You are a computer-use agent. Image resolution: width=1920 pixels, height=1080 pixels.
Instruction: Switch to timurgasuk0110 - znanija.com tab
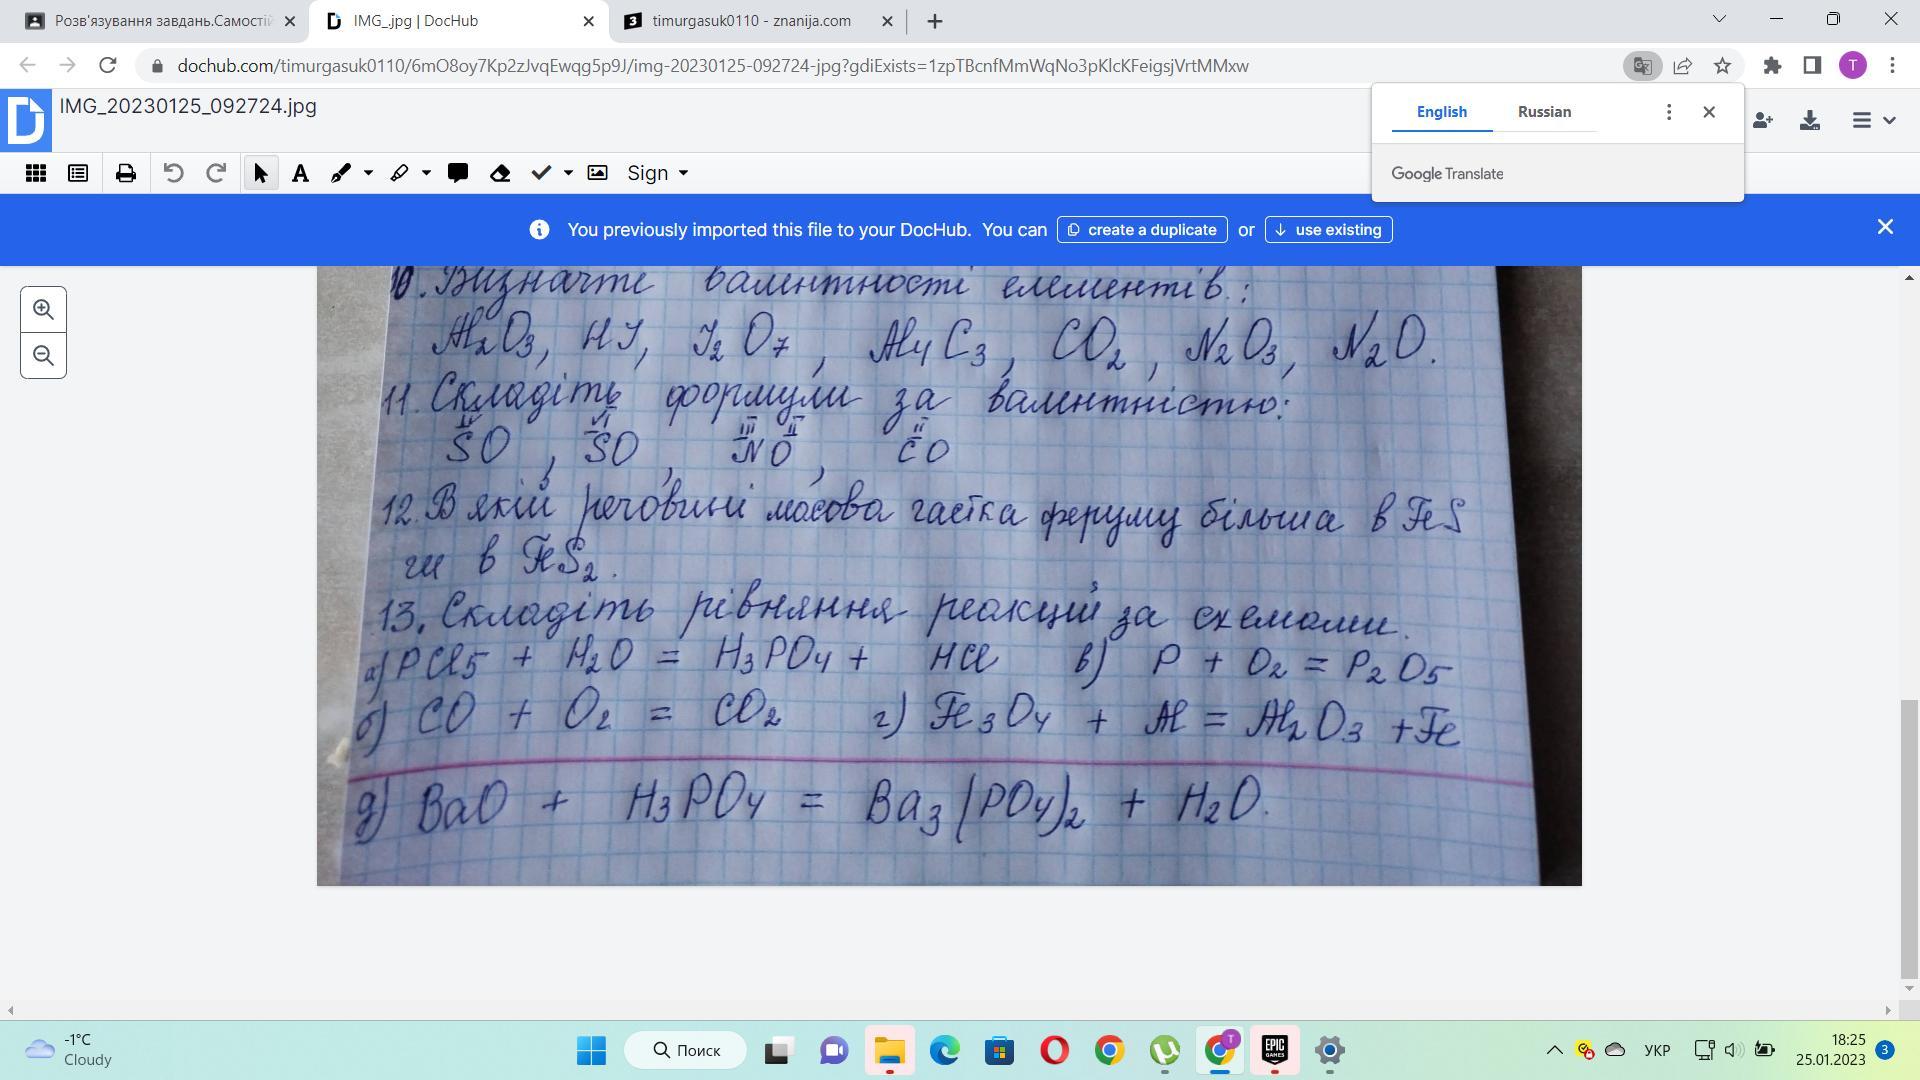tap(750, 21)
